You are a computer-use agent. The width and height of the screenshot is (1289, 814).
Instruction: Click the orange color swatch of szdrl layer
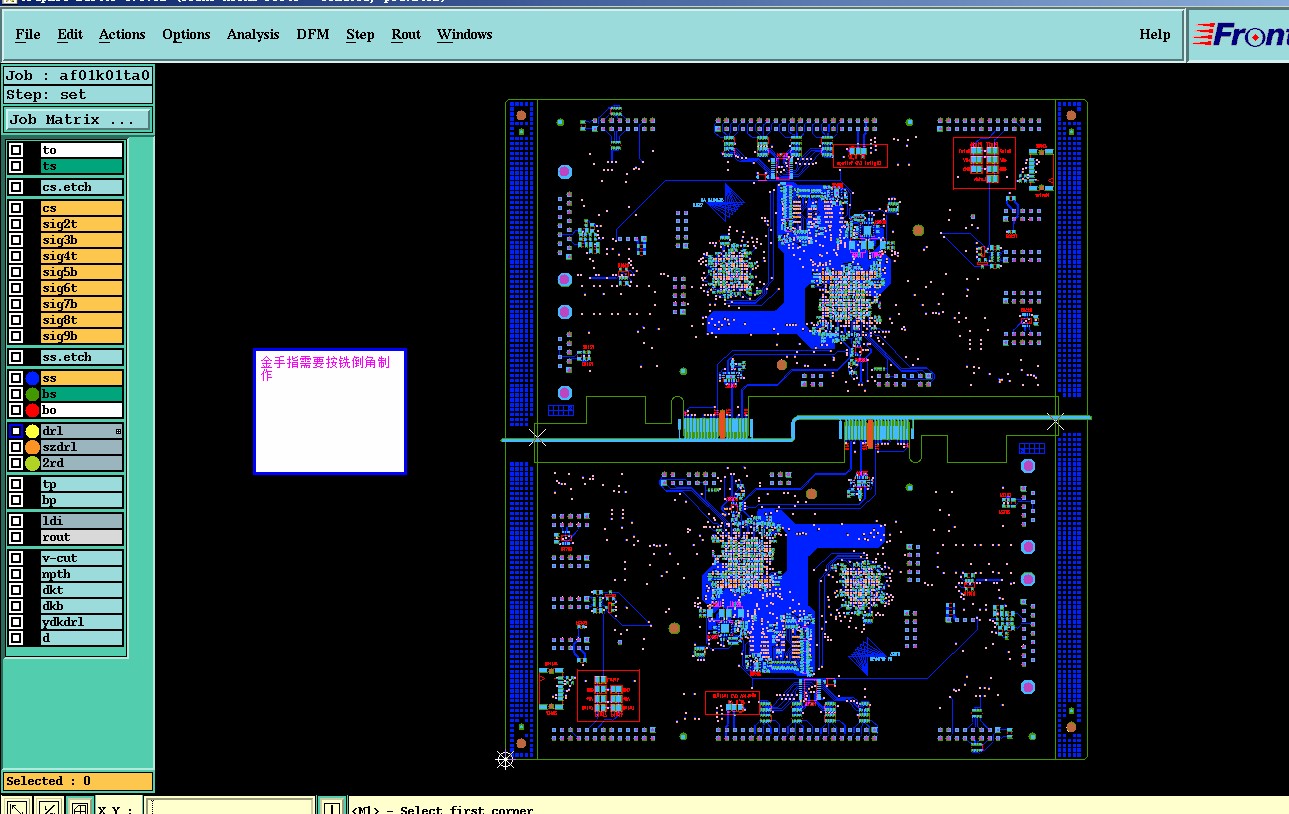32,447
